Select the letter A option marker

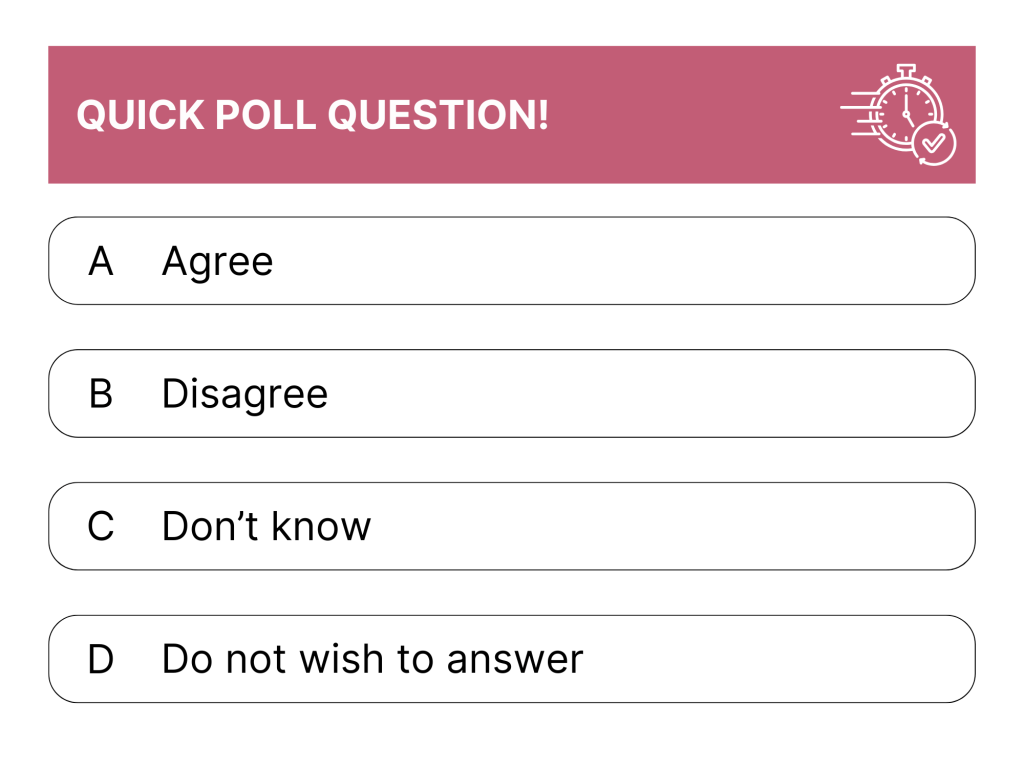(x=101, y=262)
